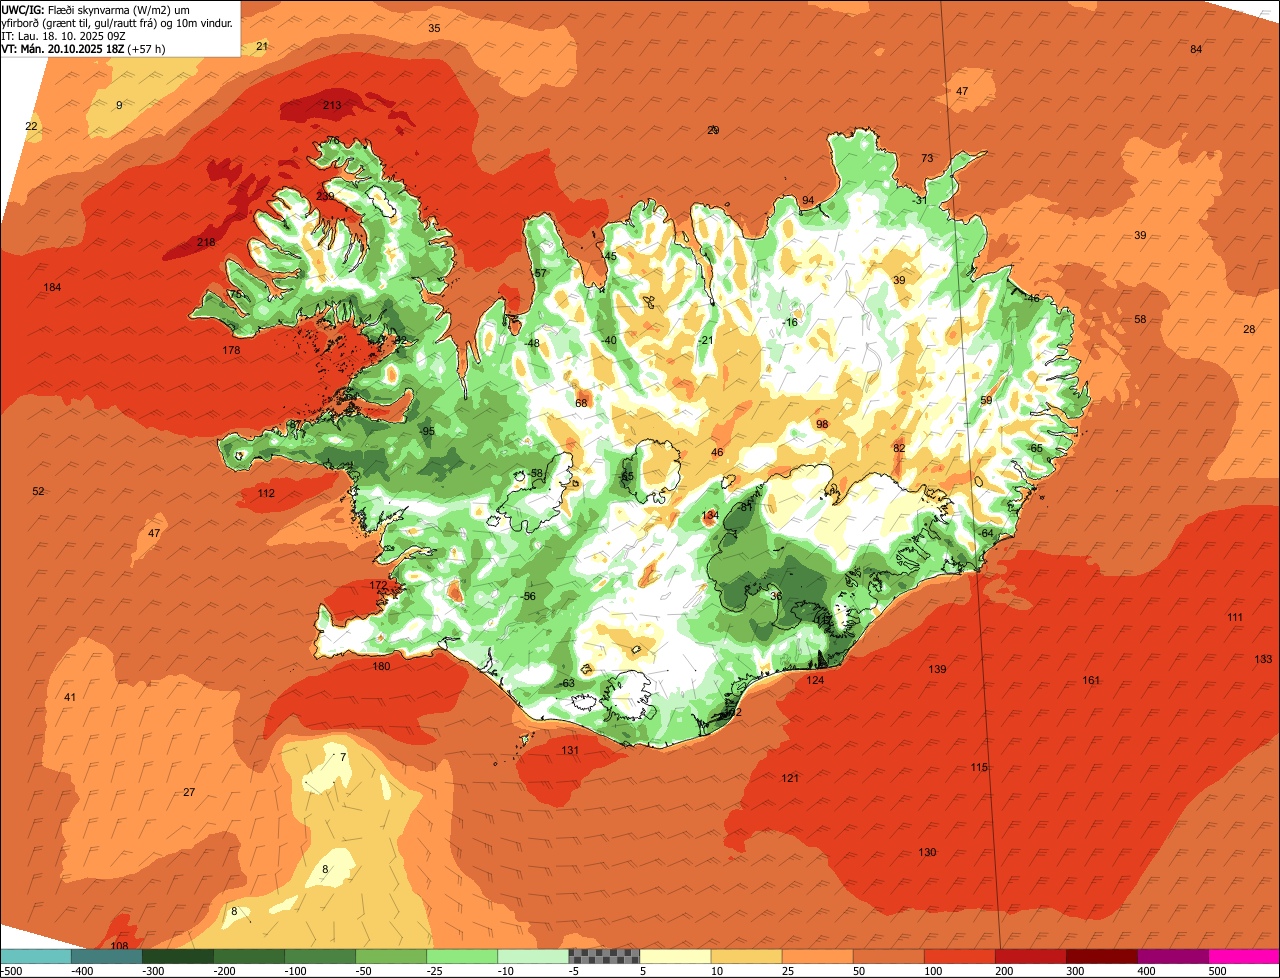Click the flux value 178 south of Westfjords
Screen dimensions: 1280x978
[231, 350]
